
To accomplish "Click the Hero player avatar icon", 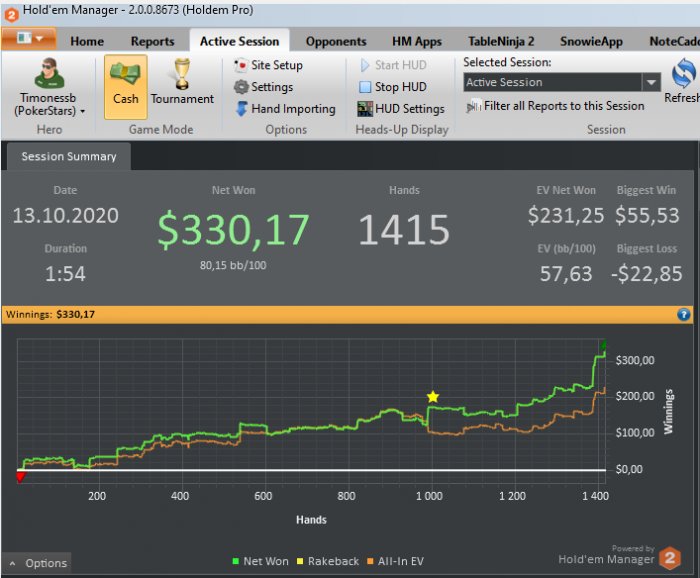I will pos(49,74).
